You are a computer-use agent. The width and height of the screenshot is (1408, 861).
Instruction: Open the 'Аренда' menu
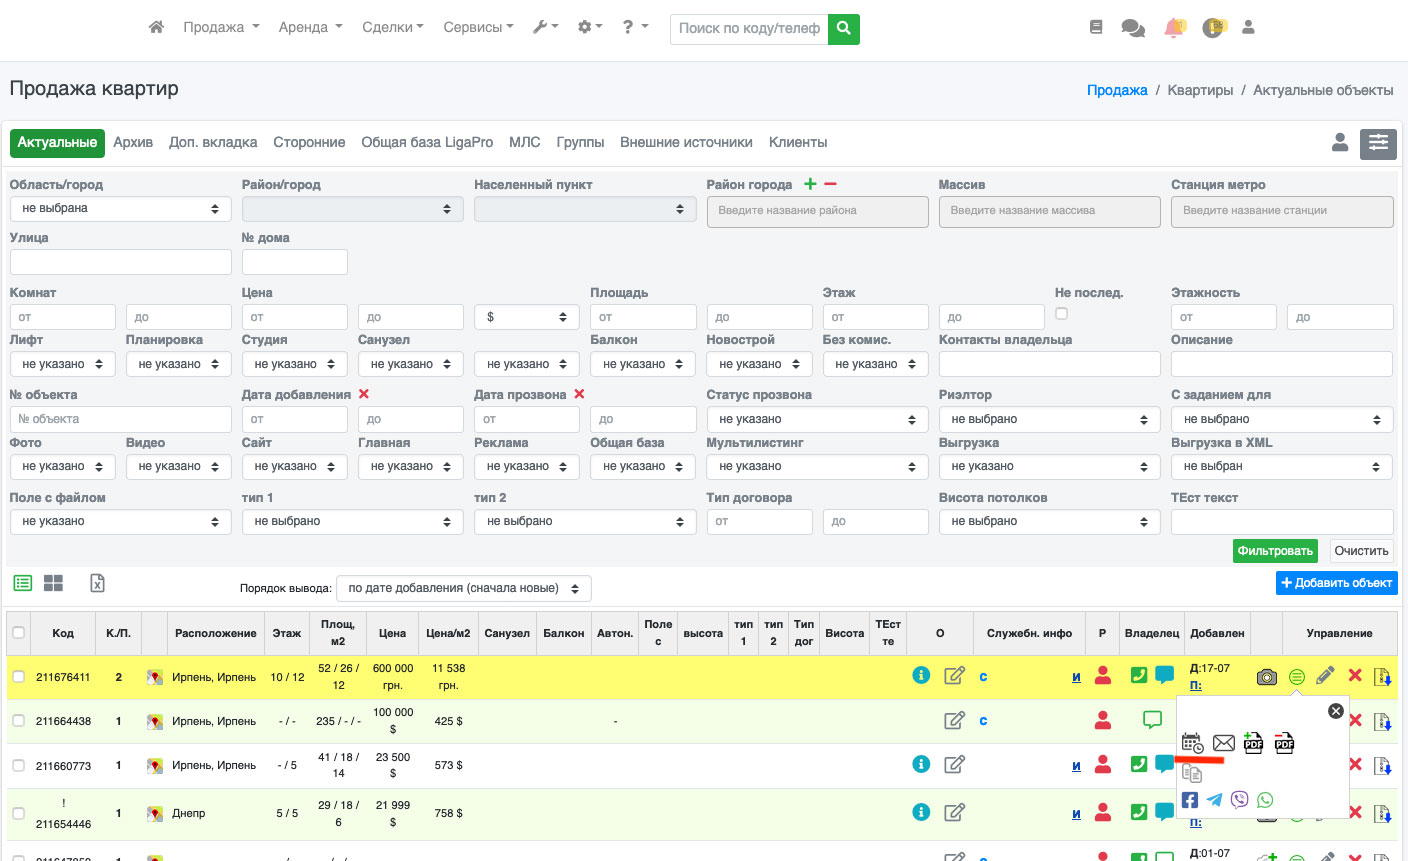[310, 27]
